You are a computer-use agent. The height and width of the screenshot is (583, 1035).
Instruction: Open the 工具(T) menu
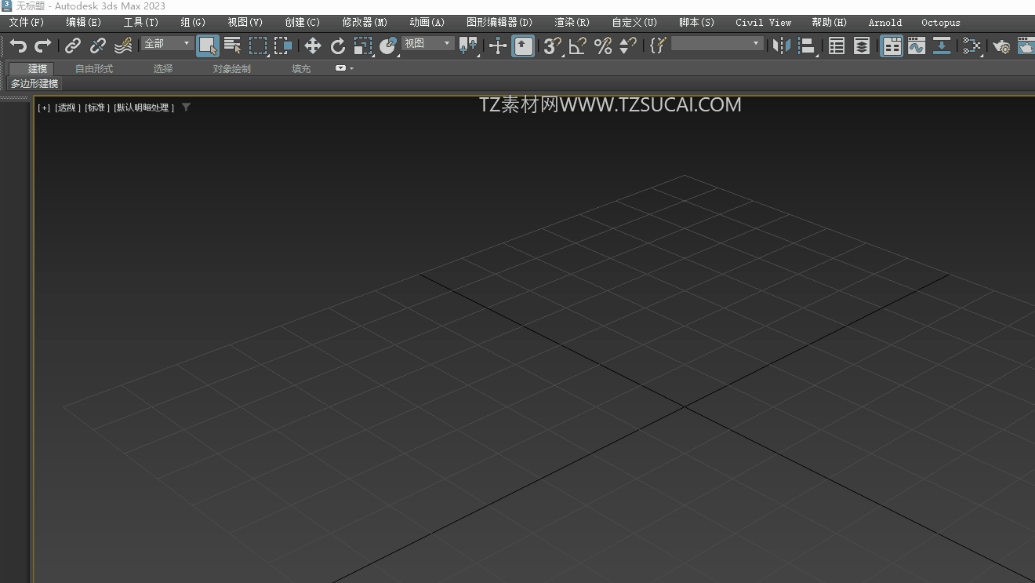point(141,22)
